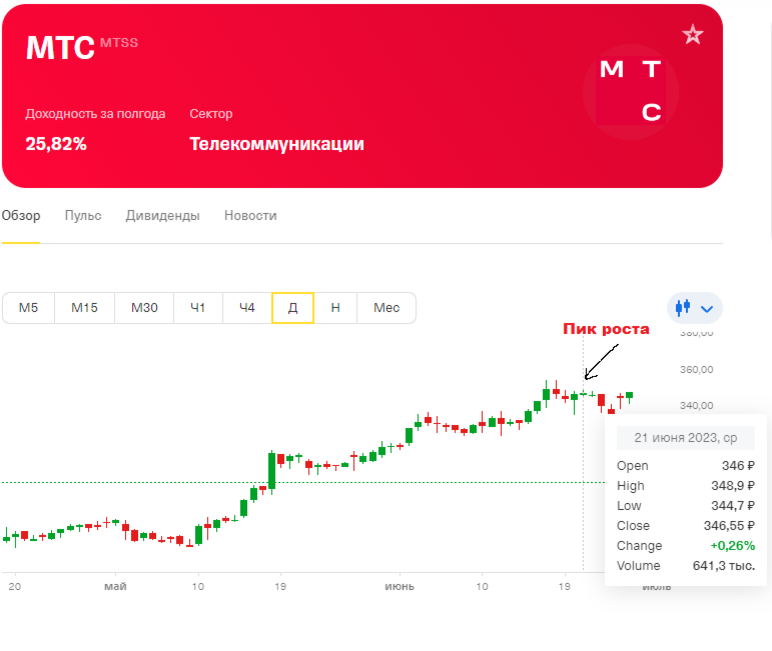The width and height of the screenshot is (772, 651).
Task: Switch to the Пульс tab
Action: coord(83,216)
